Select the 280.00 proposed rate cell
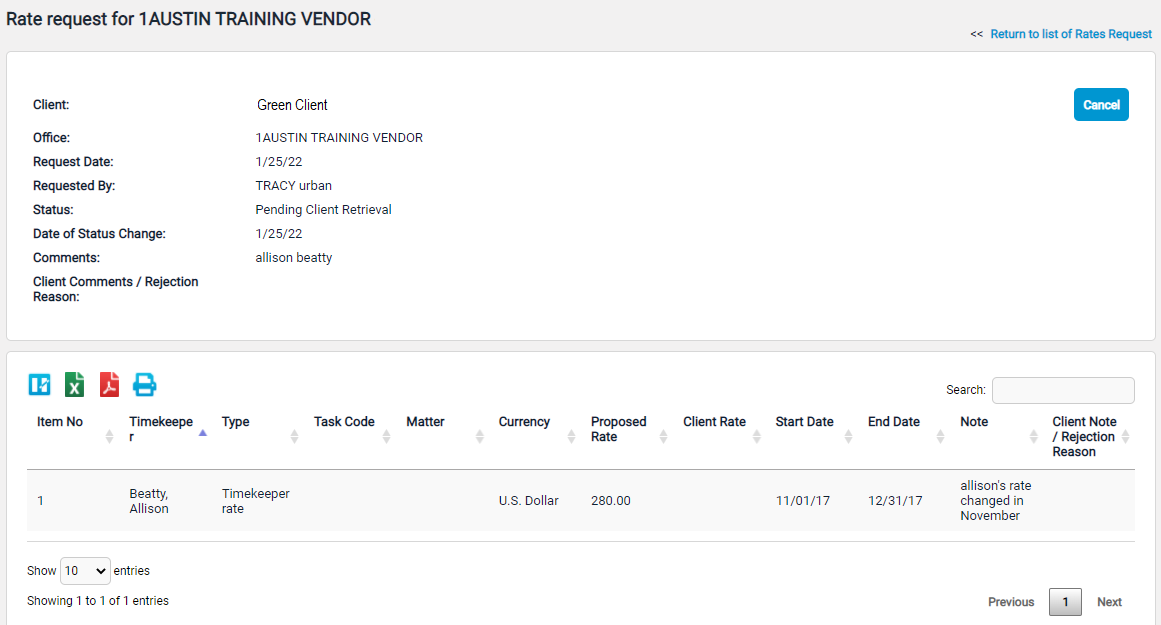Viewport: 1161px width, 625px height. pos(611,501)
